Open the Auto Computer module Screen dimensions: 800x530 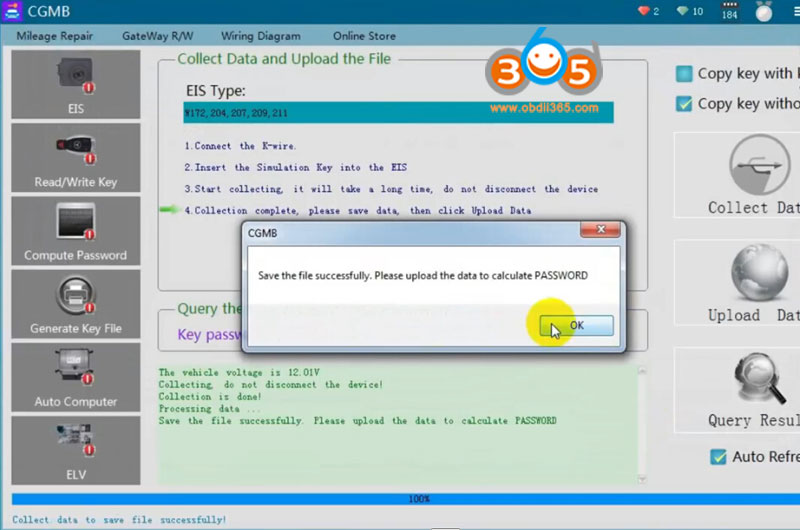coord(76,378)
